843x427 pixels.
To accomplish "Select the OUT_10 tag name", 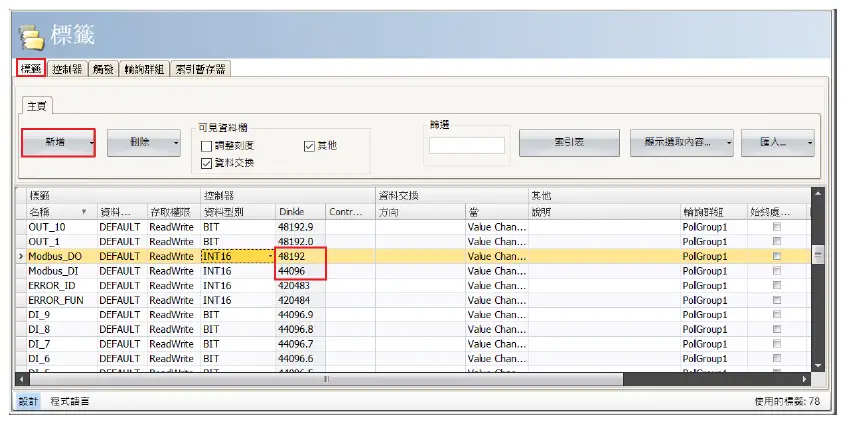I will coord(47,227).
